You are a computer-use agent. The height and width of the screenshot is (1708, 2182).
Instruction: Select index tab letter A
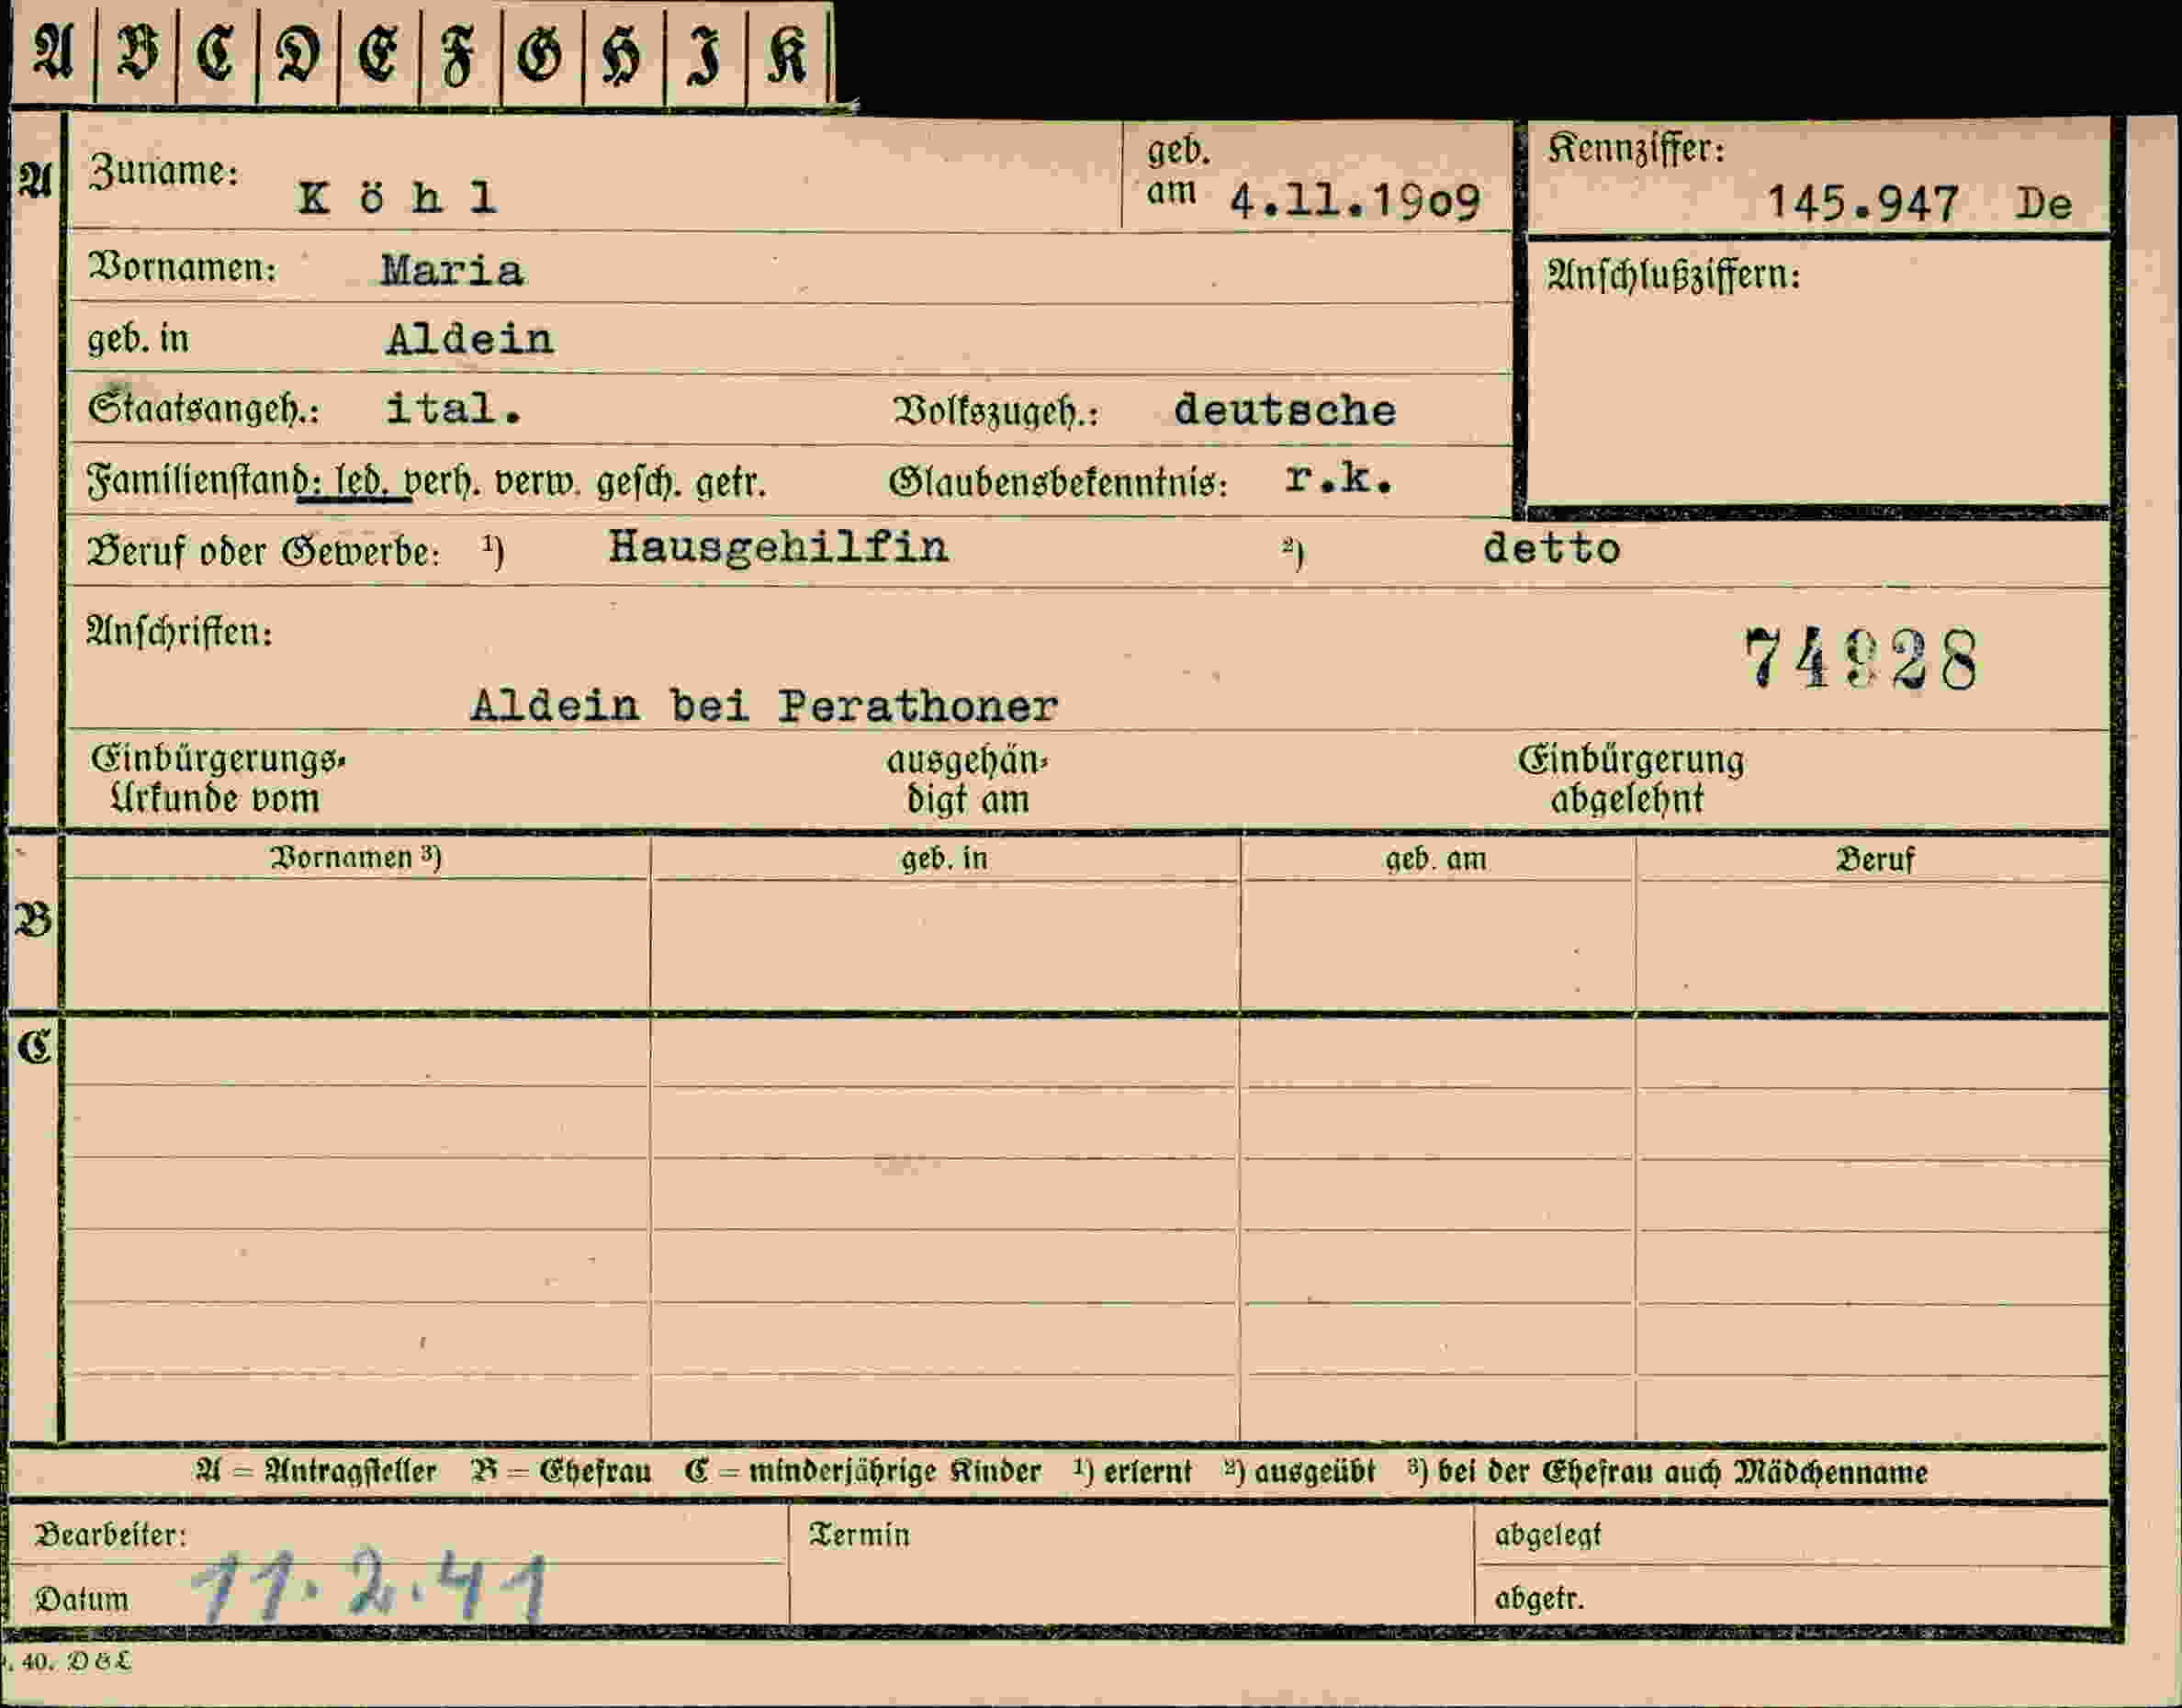coord(54,52)
